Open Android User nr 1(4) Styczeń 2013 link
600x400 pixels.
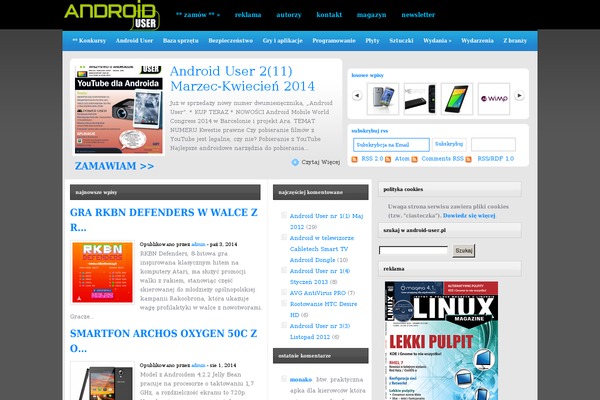(x=320, y=276)
